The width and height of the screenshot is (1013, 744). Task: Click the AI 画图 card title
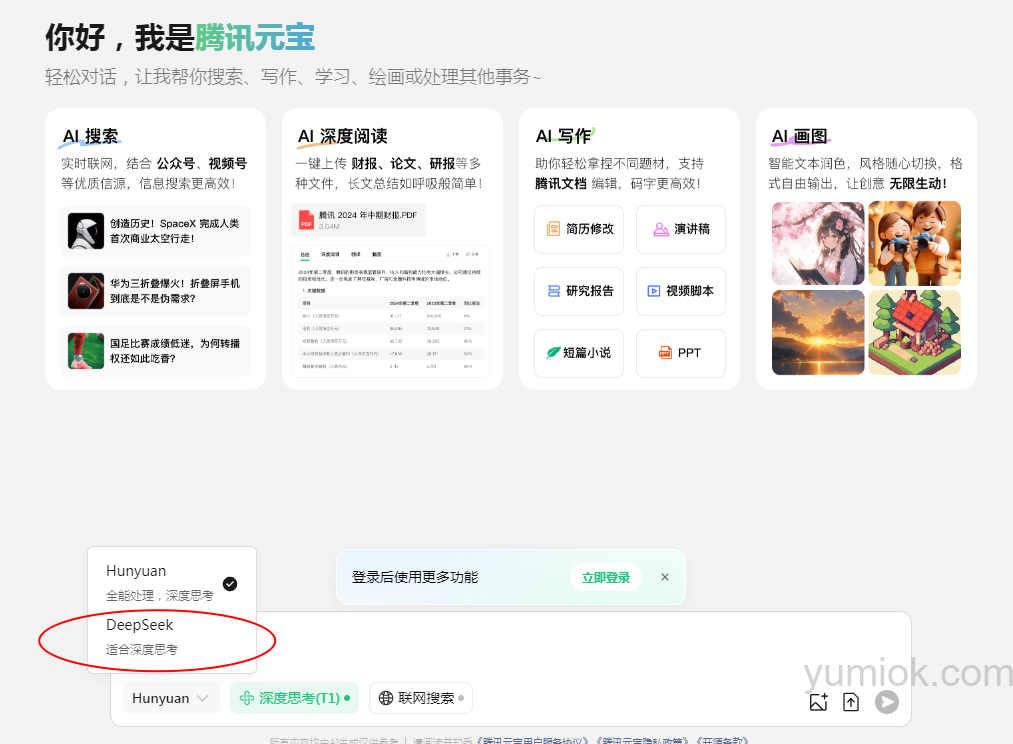(800, 136)
